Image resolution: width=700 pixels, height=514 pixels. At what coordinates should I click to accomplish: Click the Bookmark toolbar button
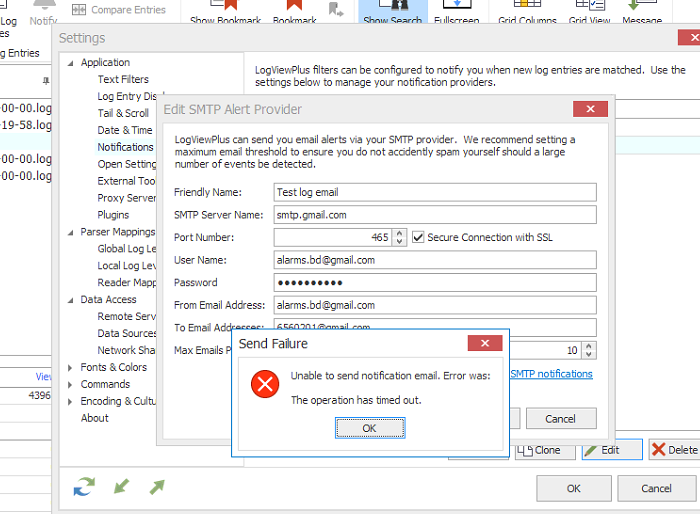click(x=294, y=13)
